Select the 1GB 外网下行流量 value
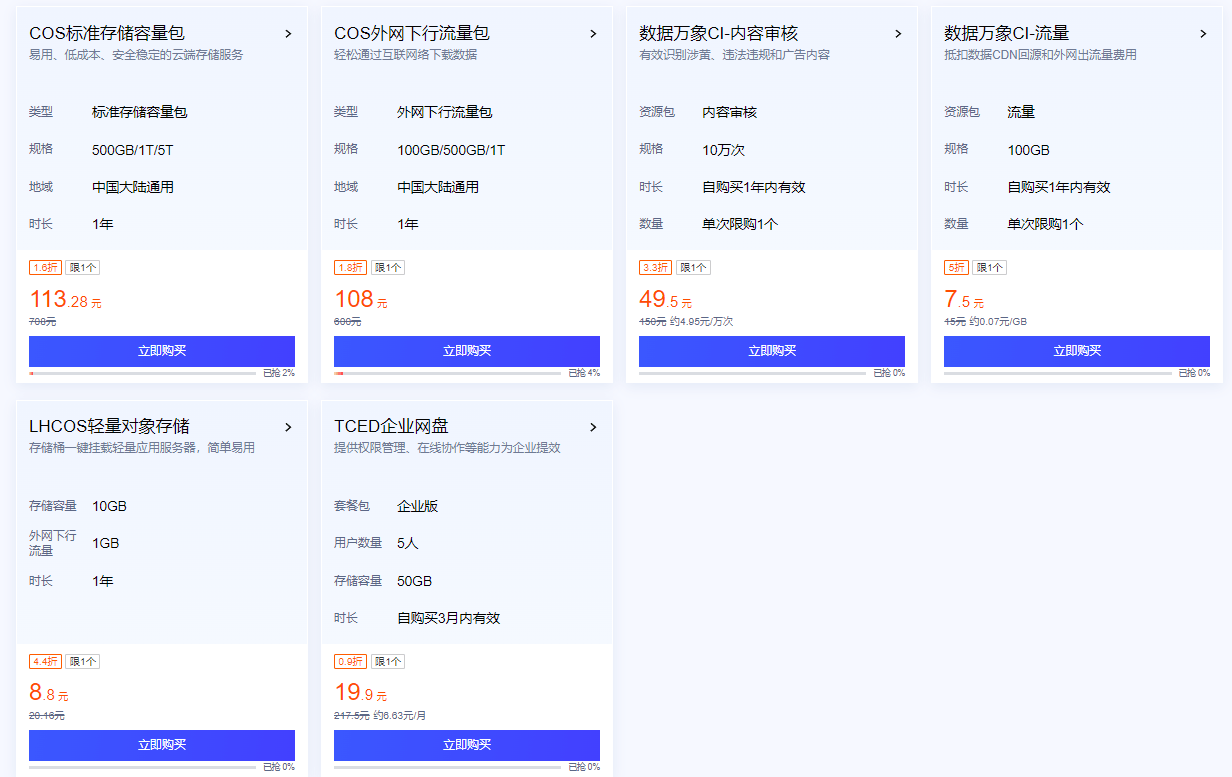The height and width of the screenshot is (777, 1232). click(105, 543)
